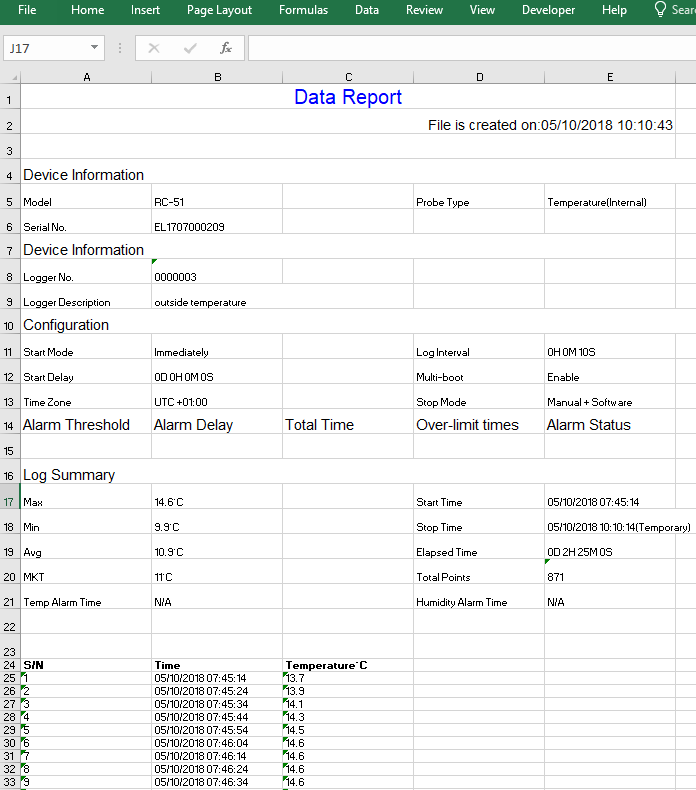This screenshot has height=790, width=696.
Task: Click the 'Over-limit times' header cell
Action: (x=479, y=422)
